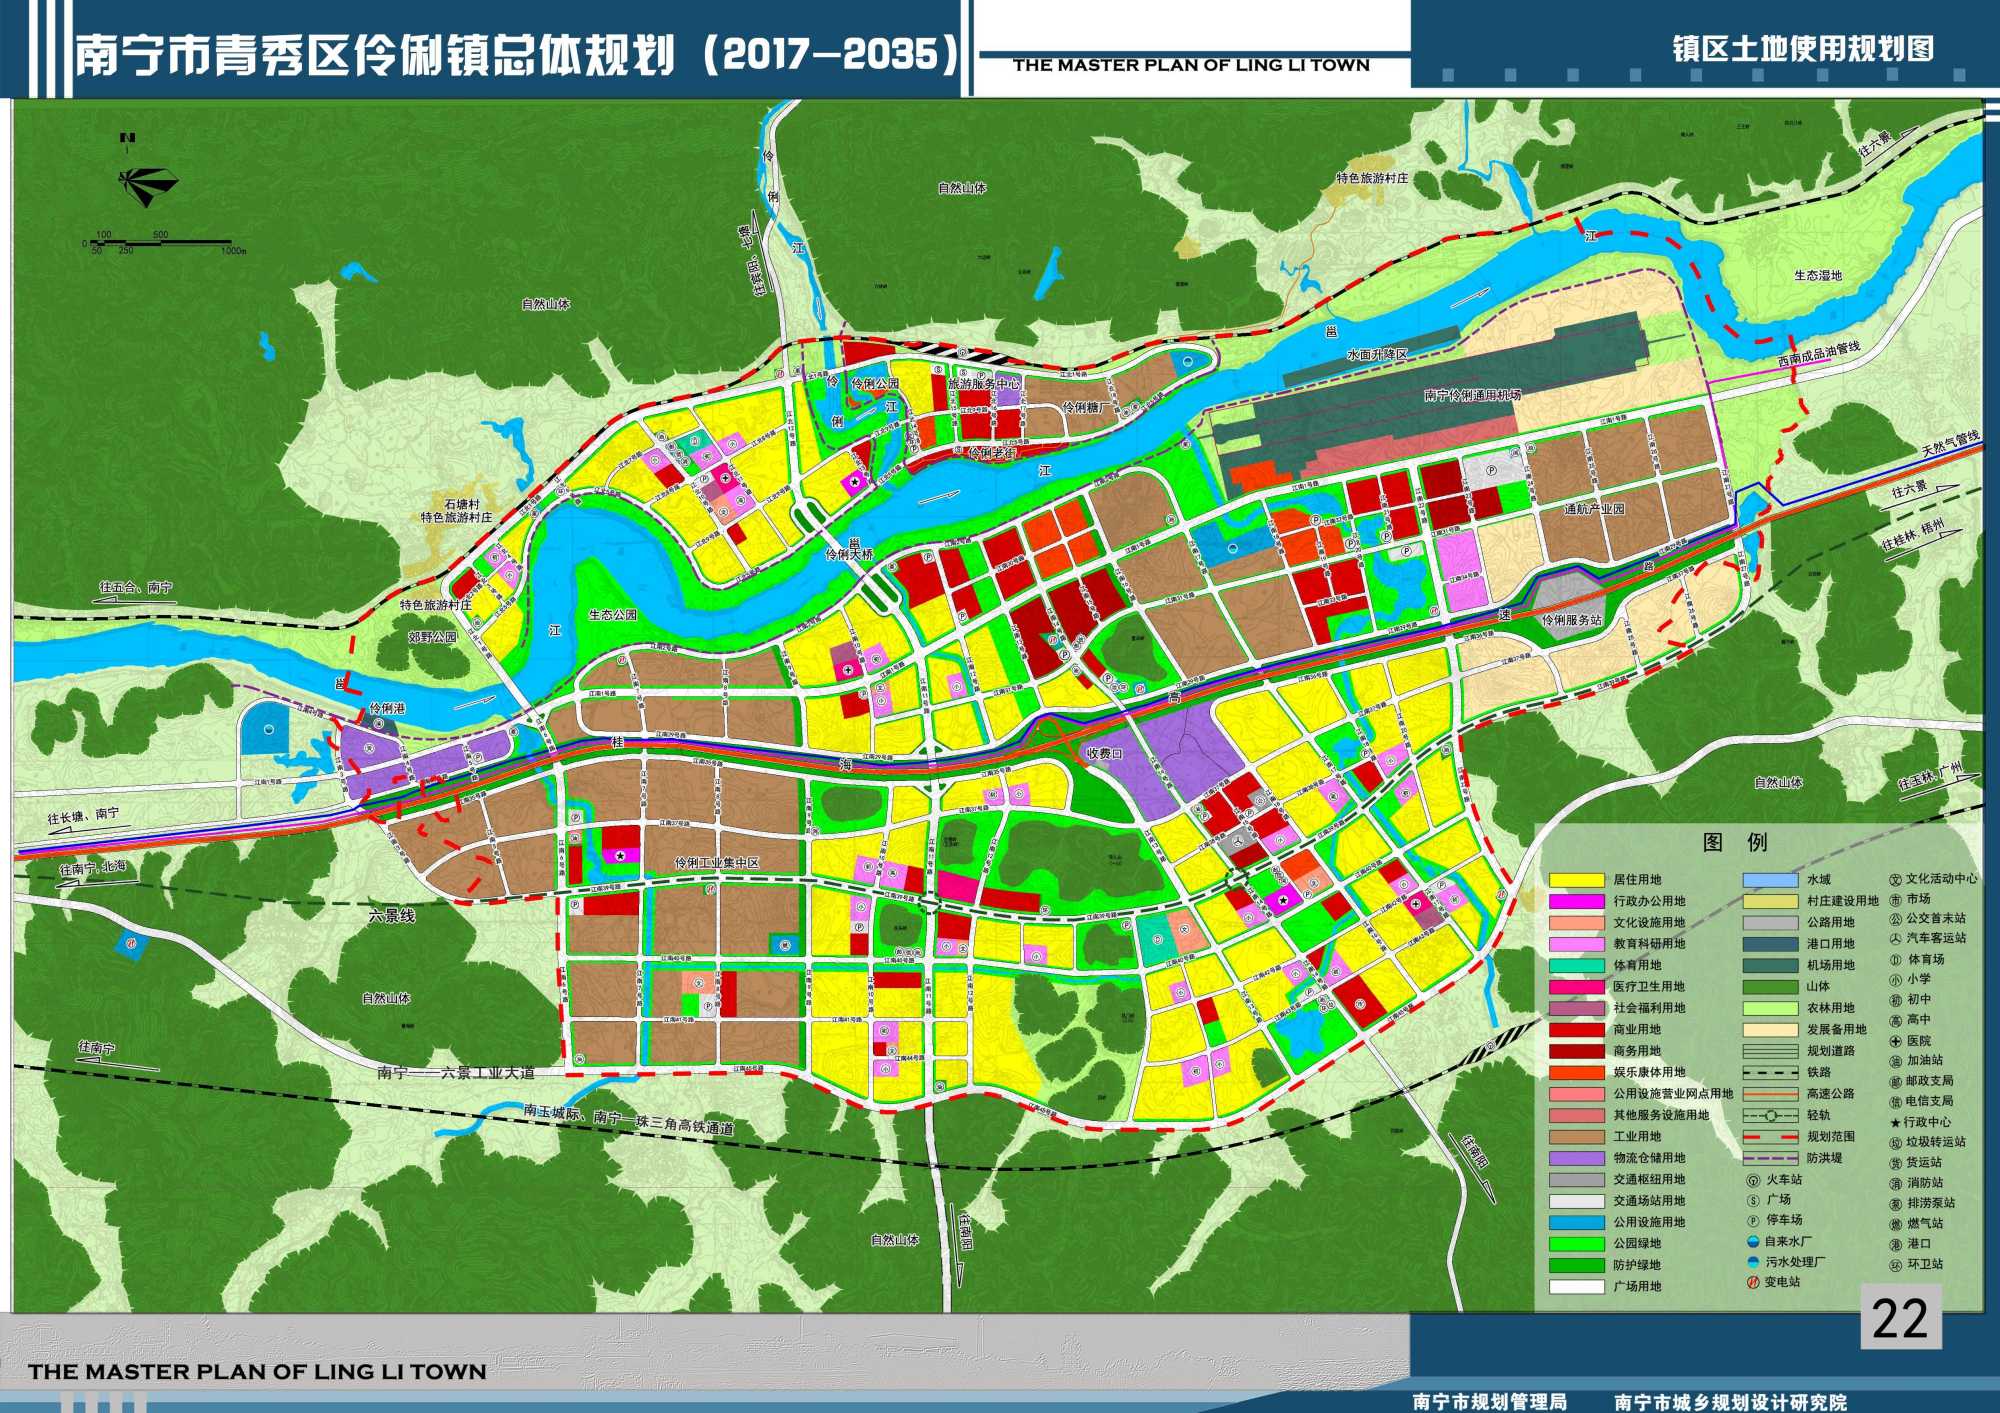Click the airport land legend swatch
Image resolution: width=2000 pixels, height=1413 pixels.
point(1770,965)
